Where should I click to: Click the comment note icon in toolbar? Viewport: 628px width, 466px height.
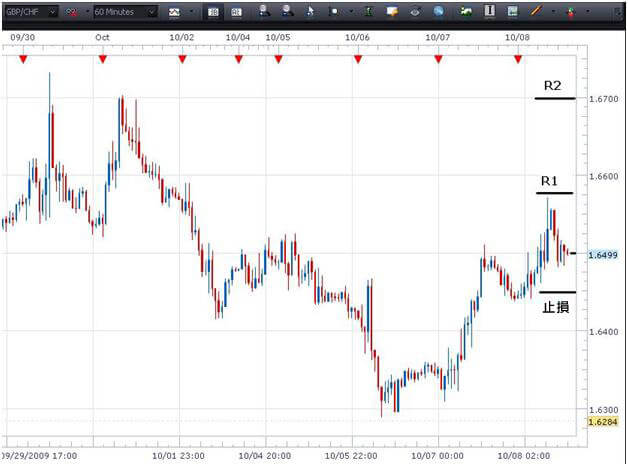(391, 12)
